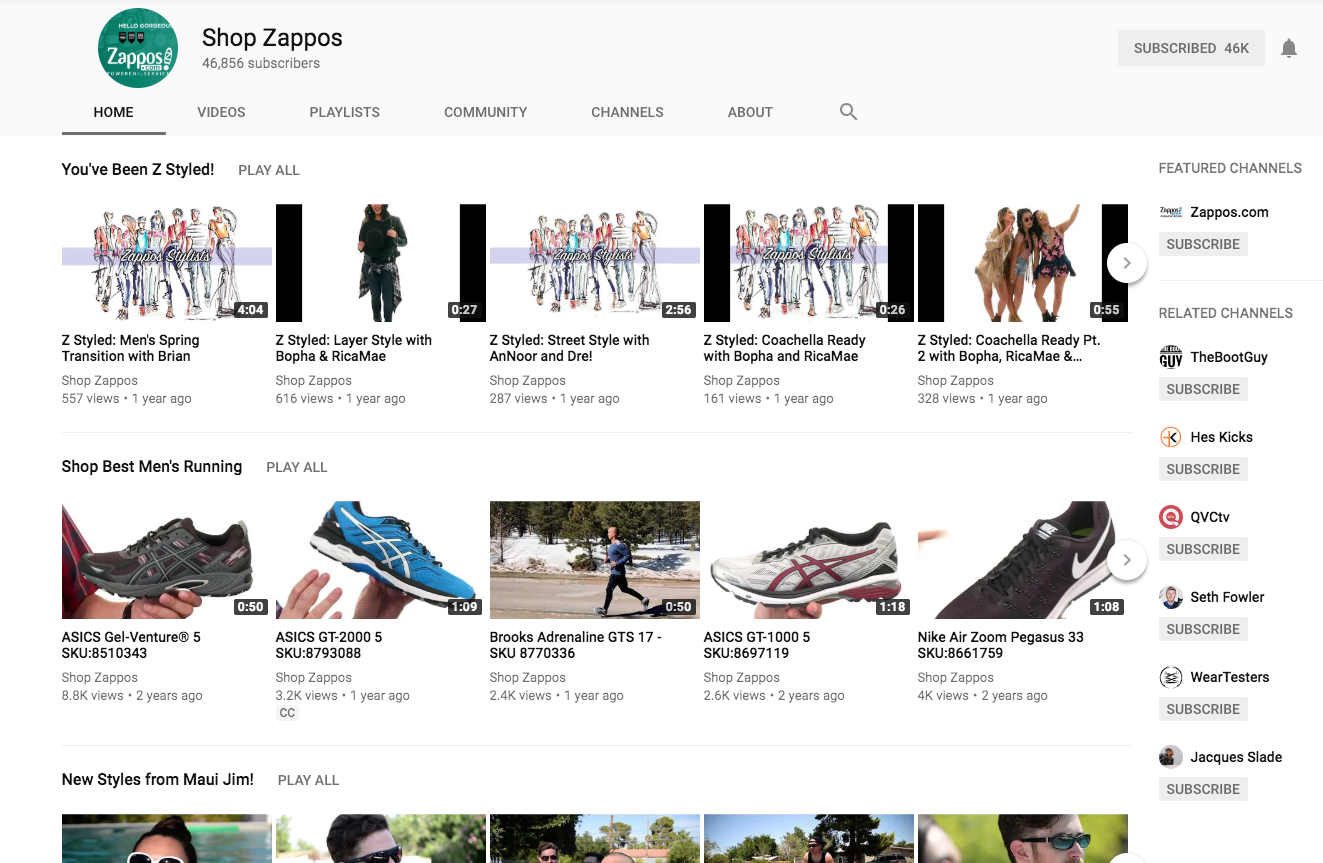Subscribe to TheBootGuy channel
The image size is (1323, 863).
(x=1203, y=389)
